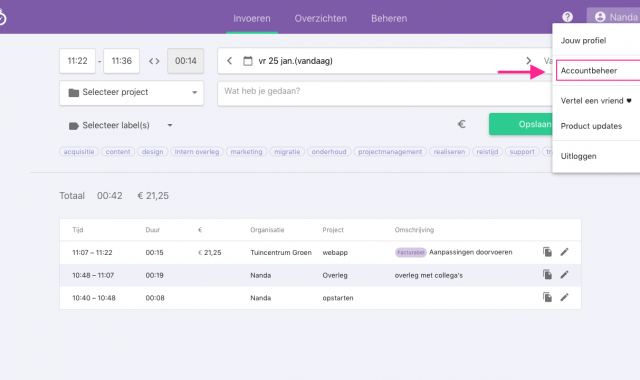Copy the 10:40 – 10:48 opstarten entry
The image size is (640, 380).
click(547, 297)
